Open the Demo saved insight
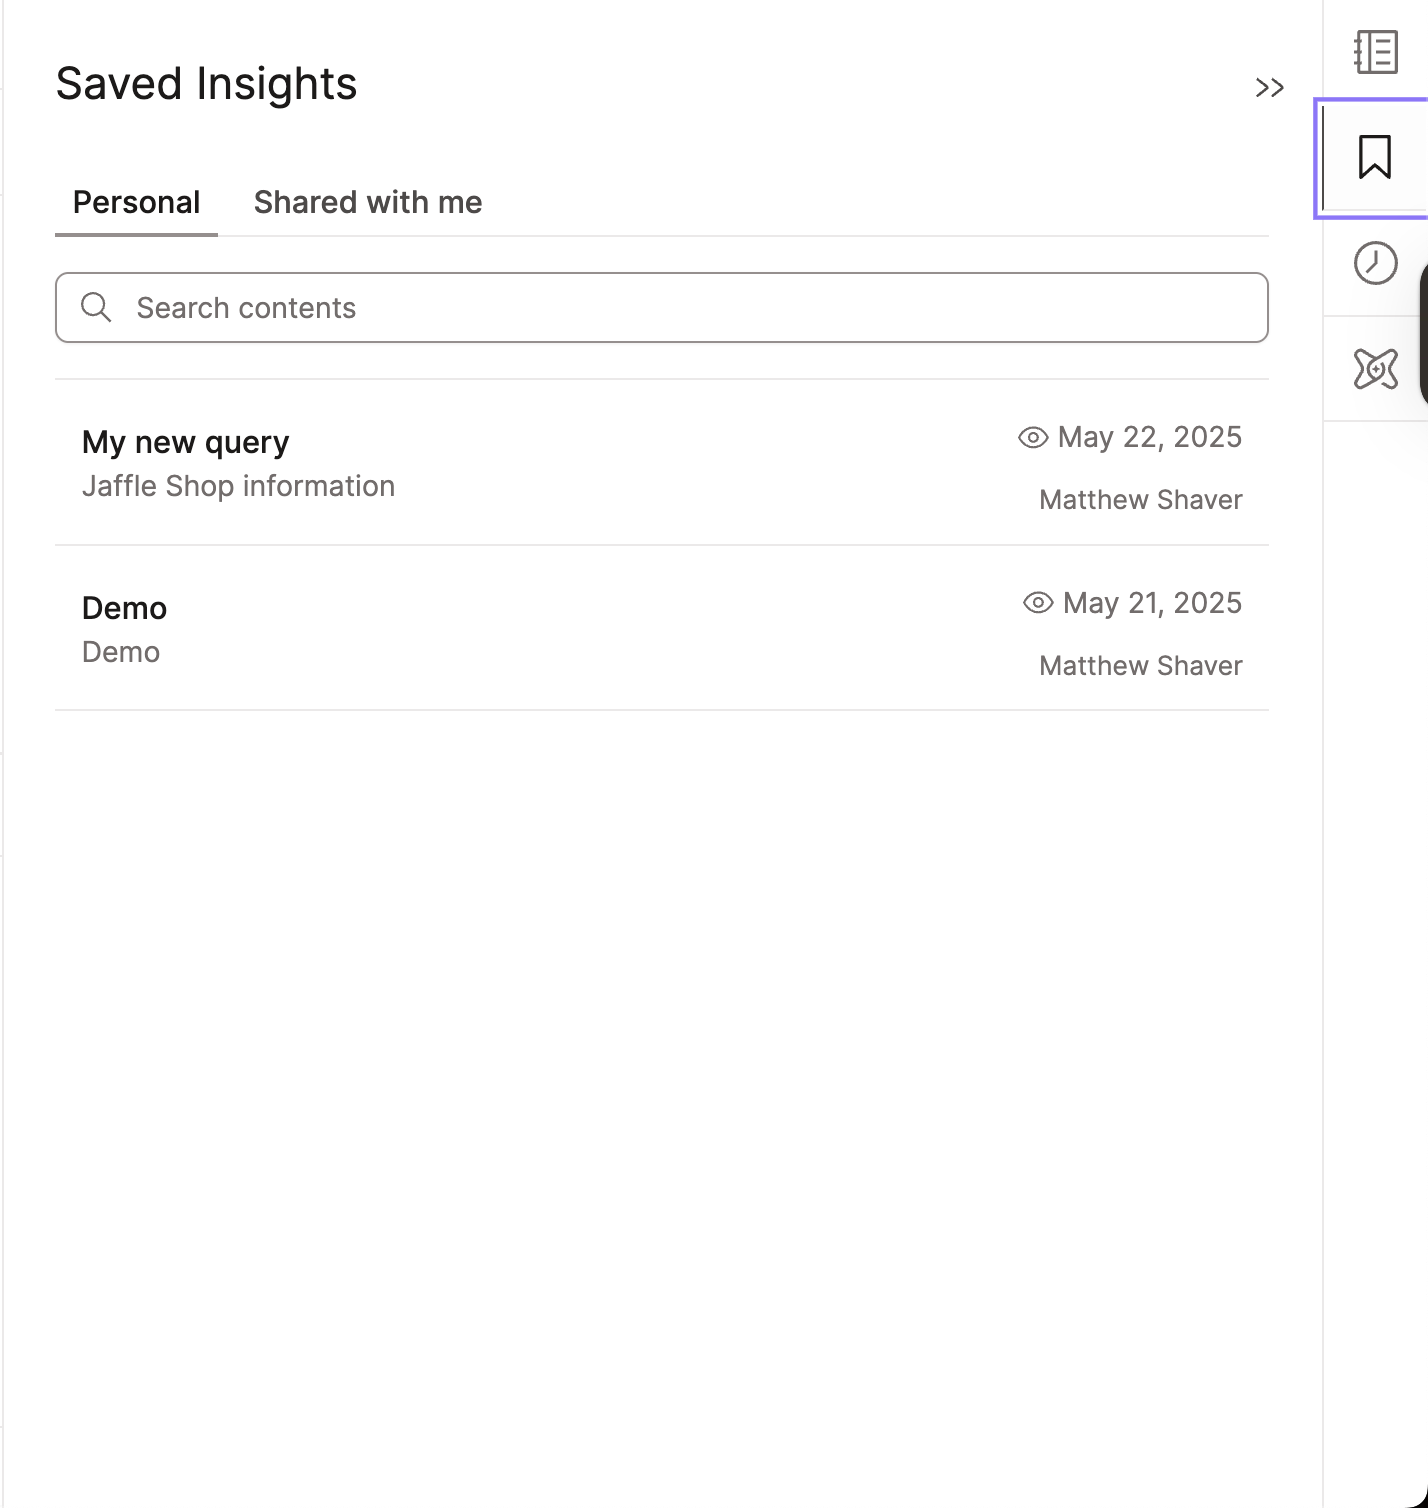This screenshot has width=1428, height=1508. coord(124,607)
